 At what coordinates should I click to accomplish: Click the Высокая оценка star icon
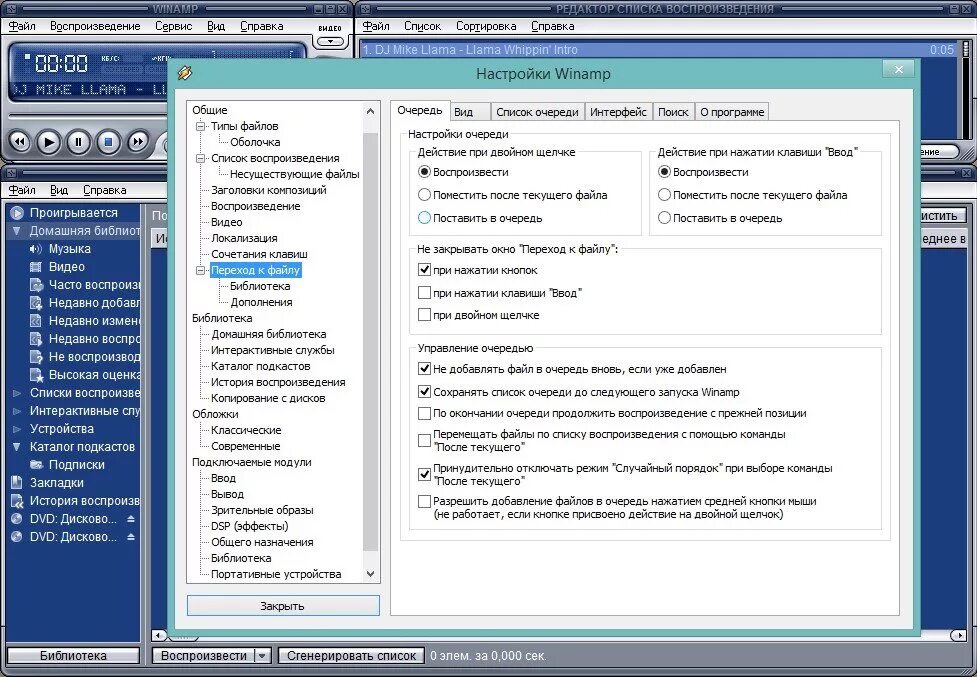[x=36, y=376]
